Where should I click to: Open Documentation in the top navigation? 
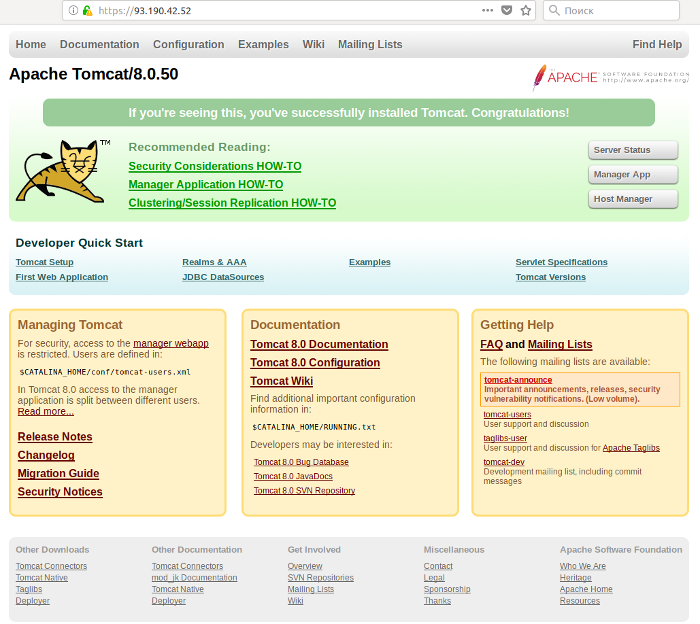100,44
